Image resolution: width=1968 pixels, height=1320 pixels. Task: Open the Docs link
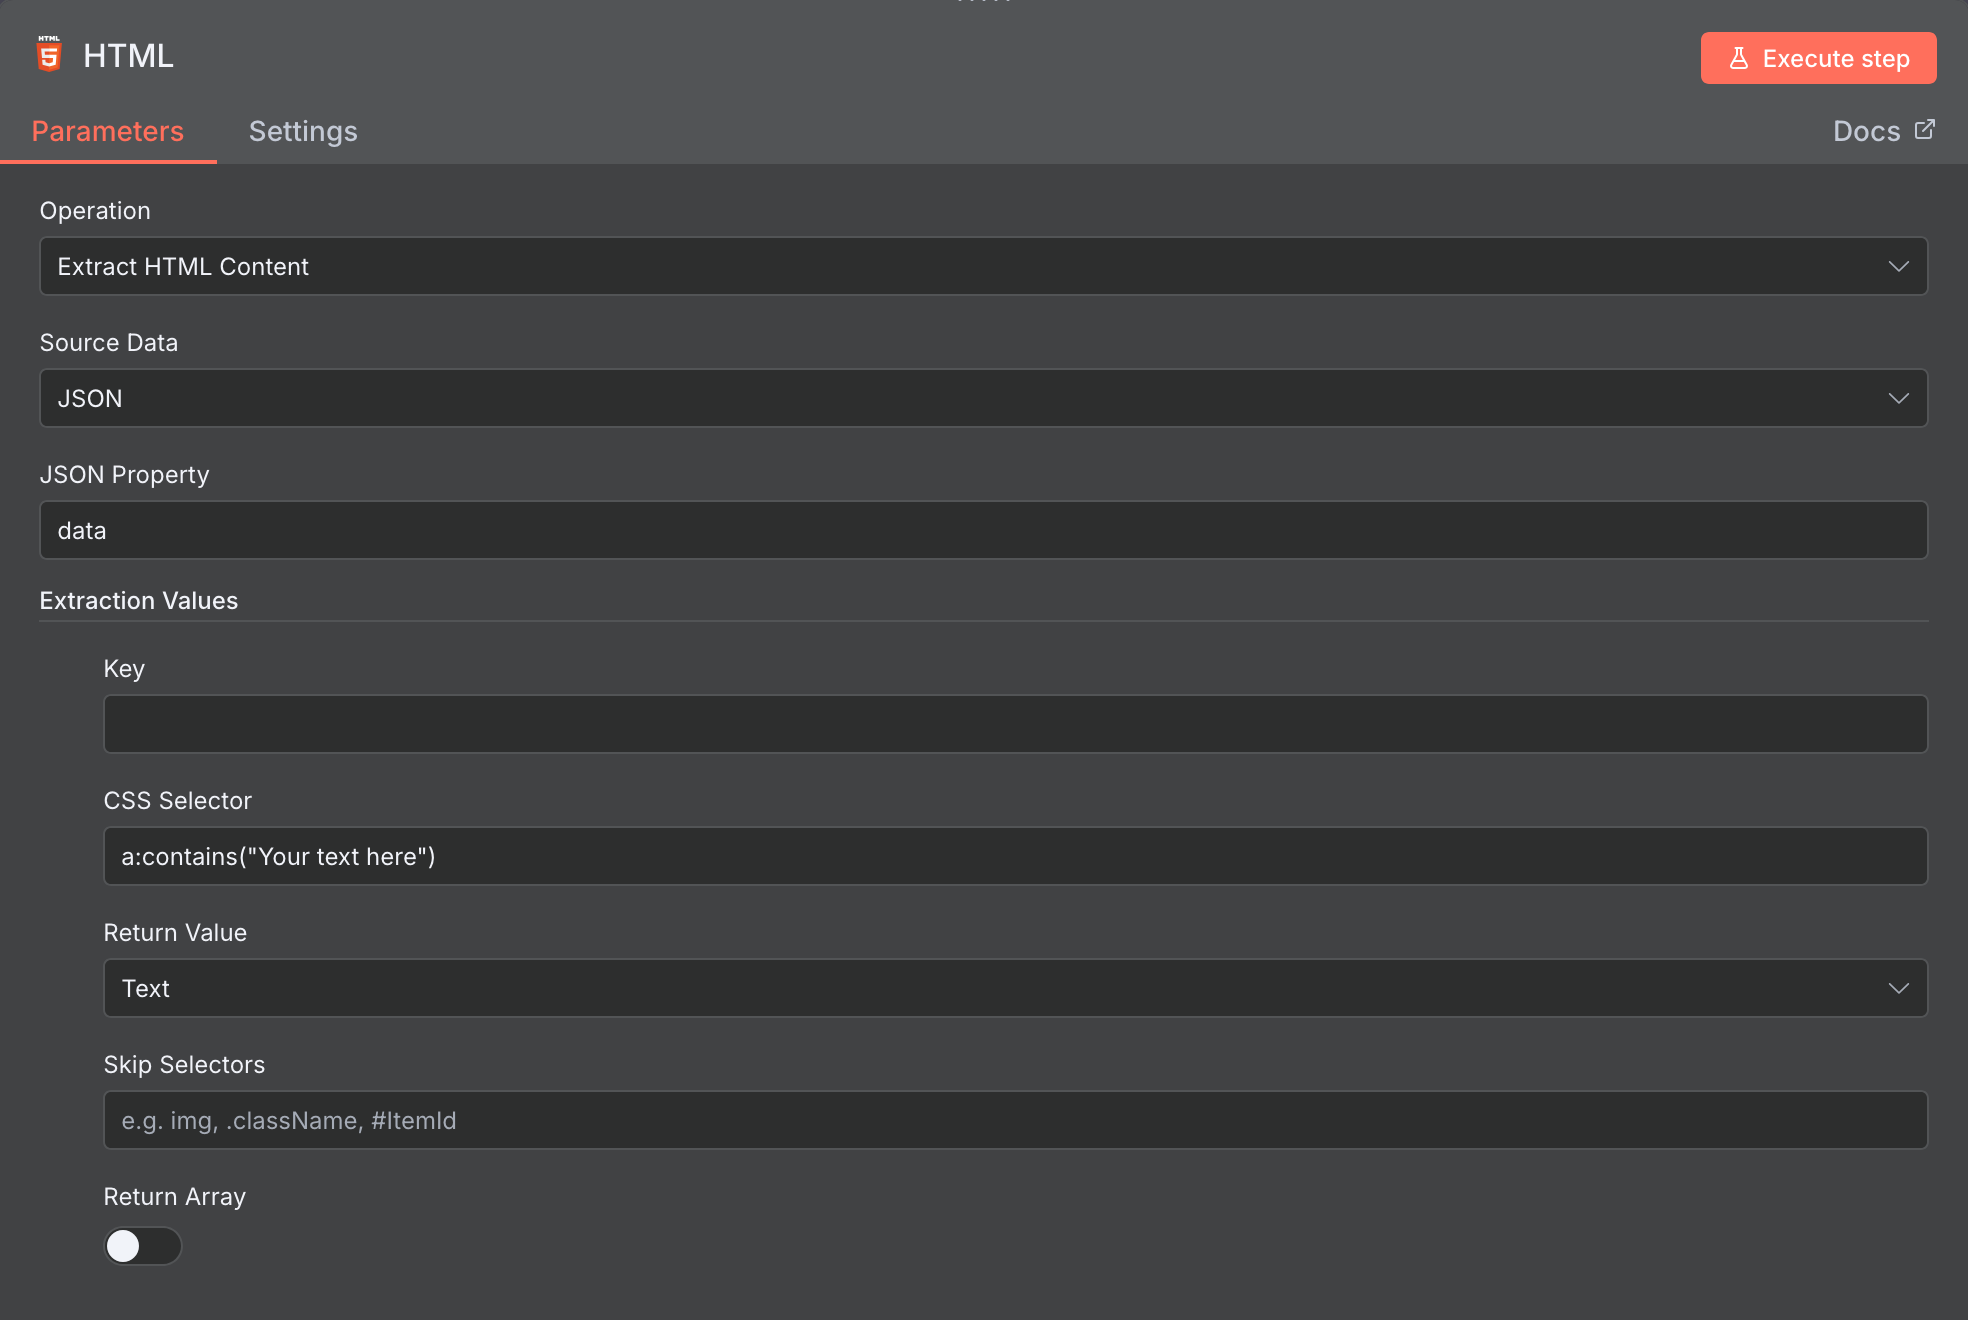point(1866,131)
